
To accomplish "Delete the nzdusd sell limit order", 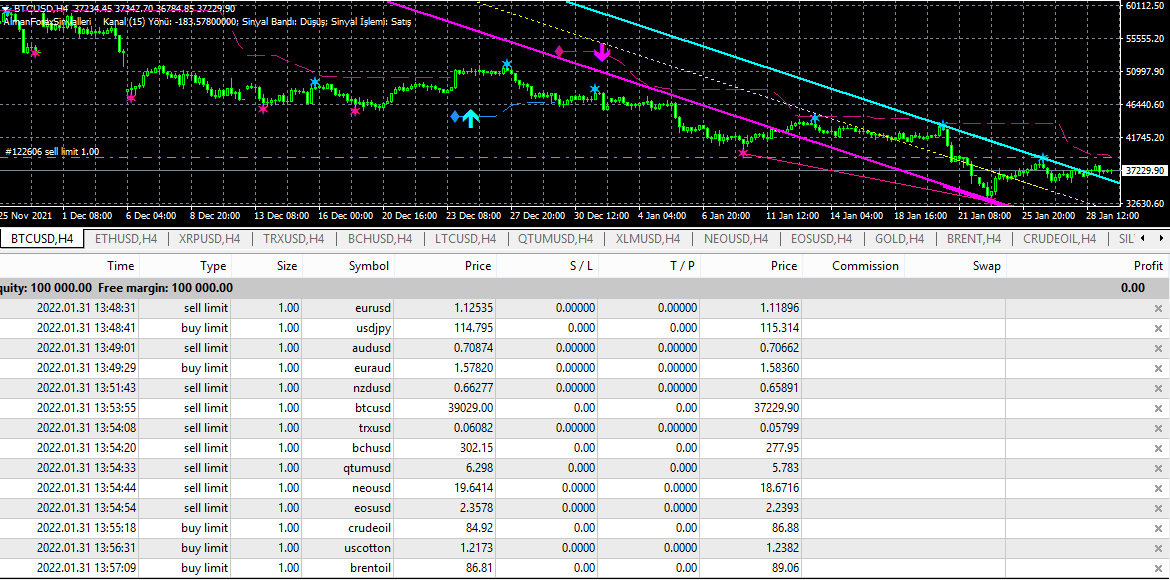I will coord(1158,388).
